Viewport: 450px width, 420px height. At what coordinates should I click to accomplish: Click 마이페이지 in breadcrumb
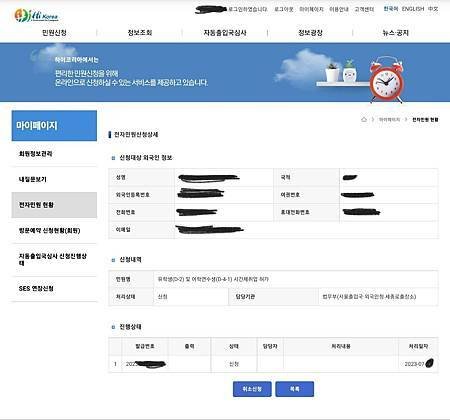click(389, 119)
